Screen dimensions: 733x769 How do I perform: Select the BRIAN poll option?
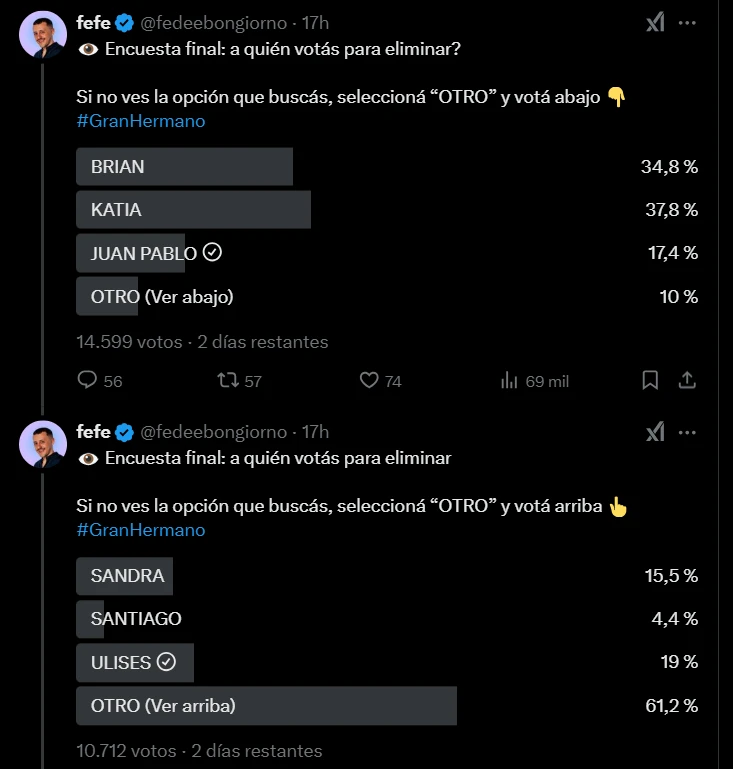coord(185,167)
